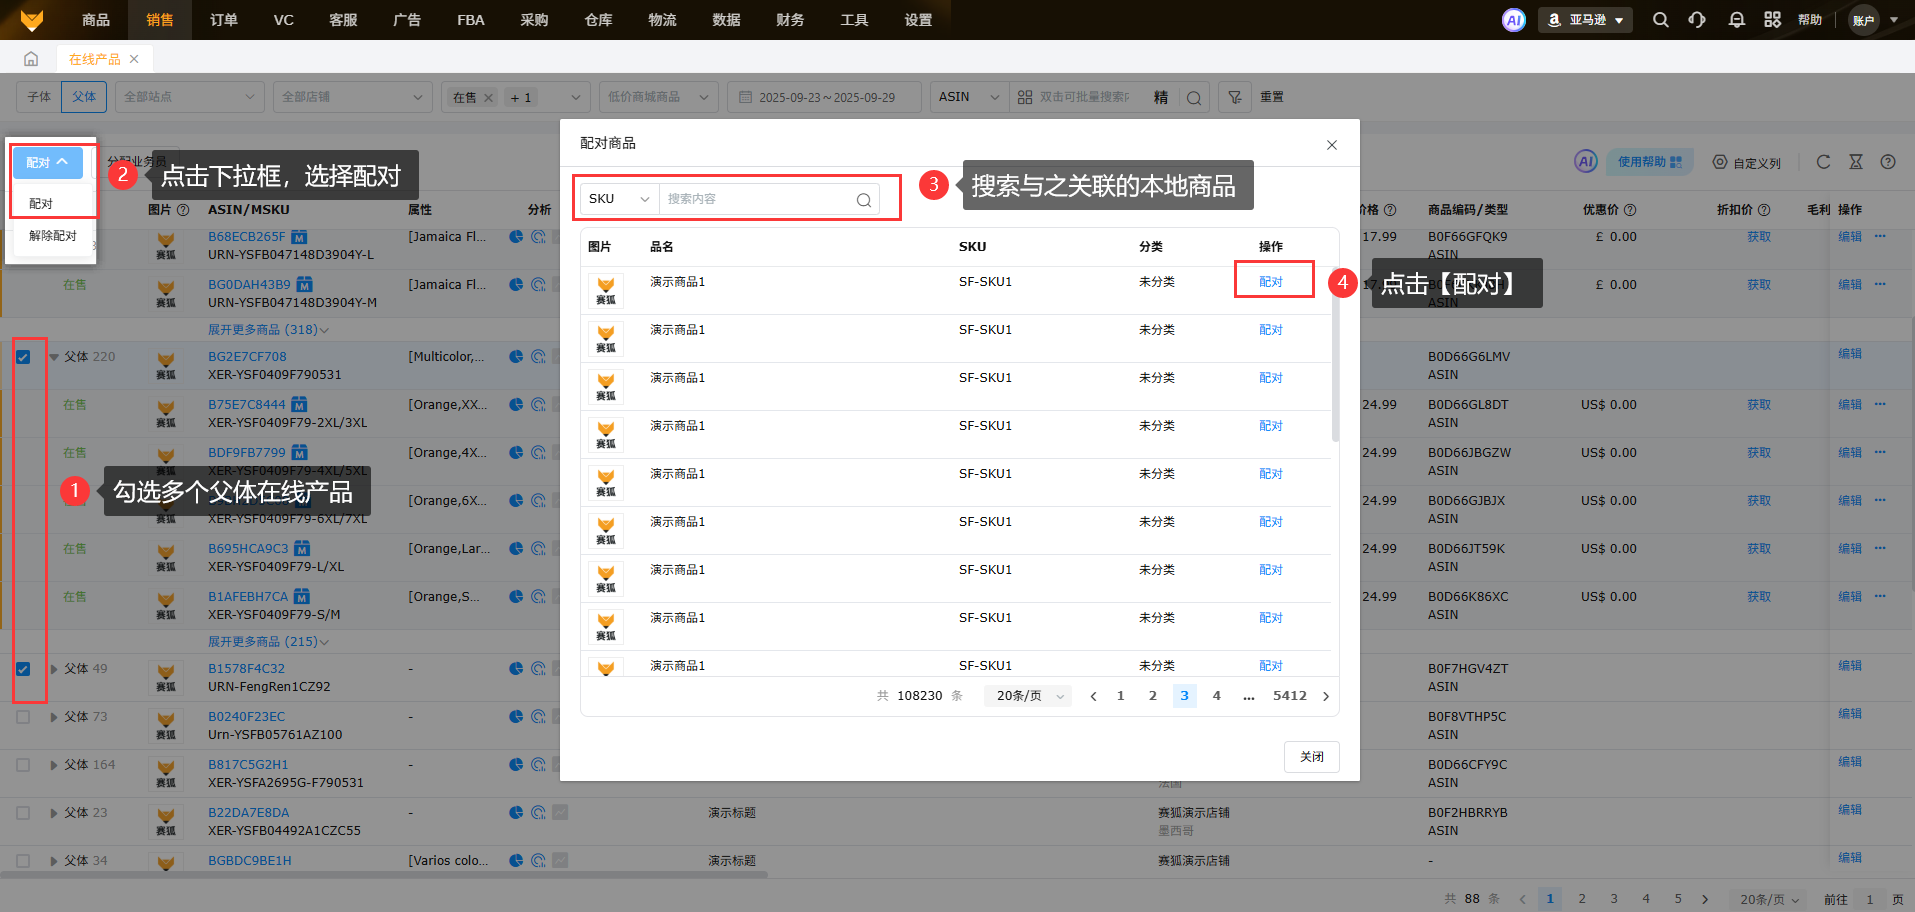Choose 配对 from the open dropdown menu
The image size is (1915, 912).
click(x=41, y=204)
